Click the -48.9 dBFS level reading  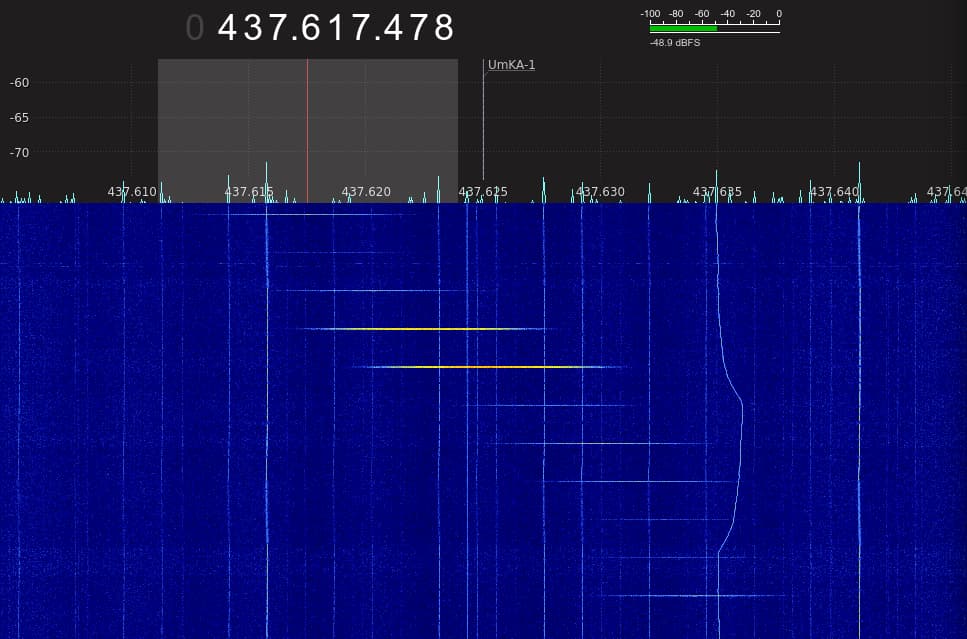pos(675,43)
